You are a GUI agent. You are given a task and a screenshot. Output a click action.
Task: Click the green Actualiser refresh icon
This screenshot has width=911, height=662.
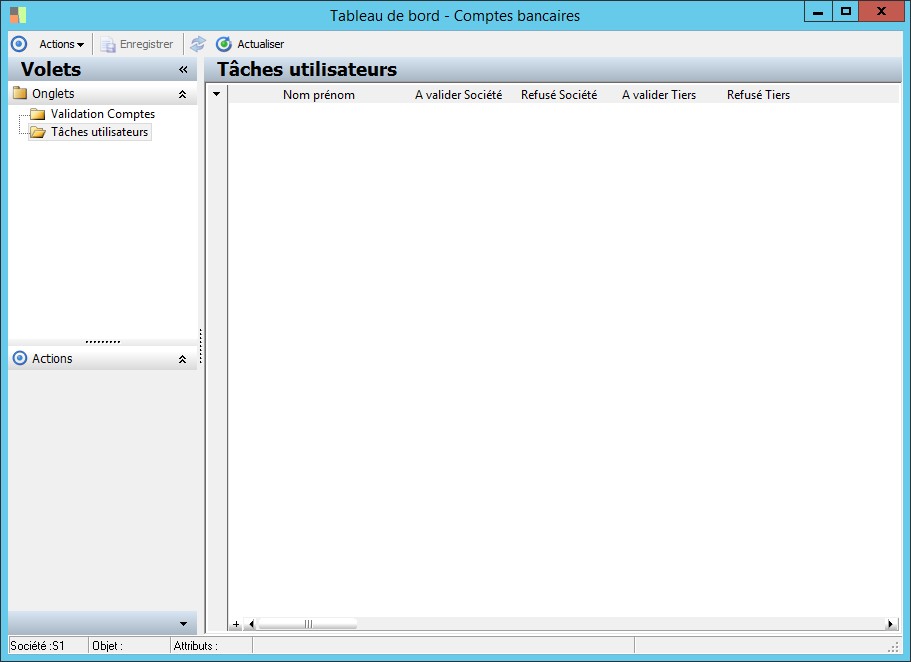pos(224,44)
